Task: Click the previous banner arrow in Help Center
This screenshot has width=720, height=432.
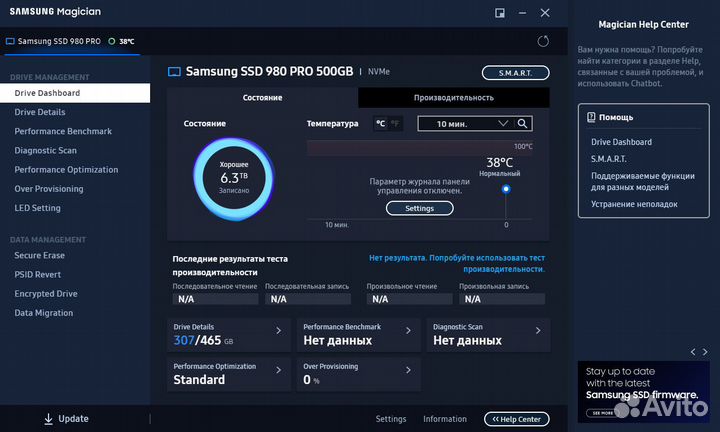Action: point(693,352)
